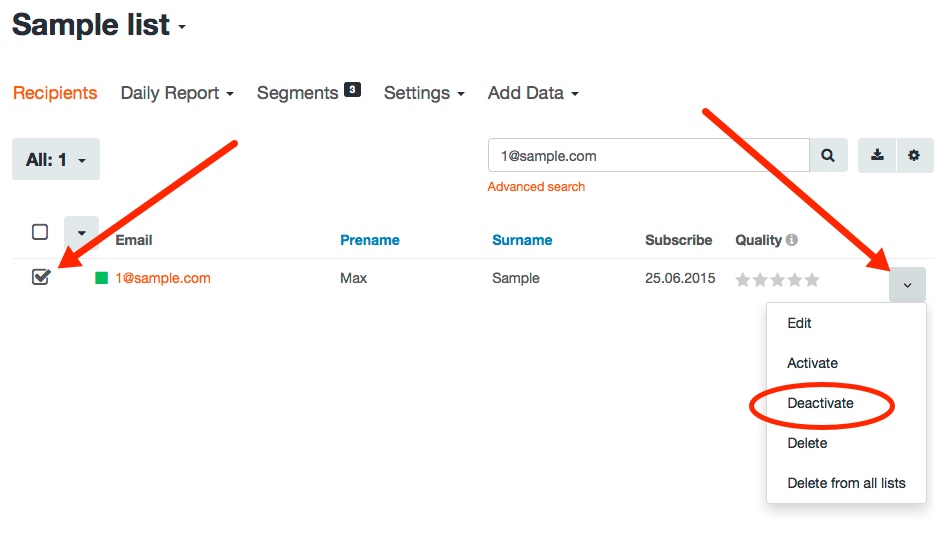Open the gear settings icon
This screenshot has height=533, width=952.
click(914, 156)
